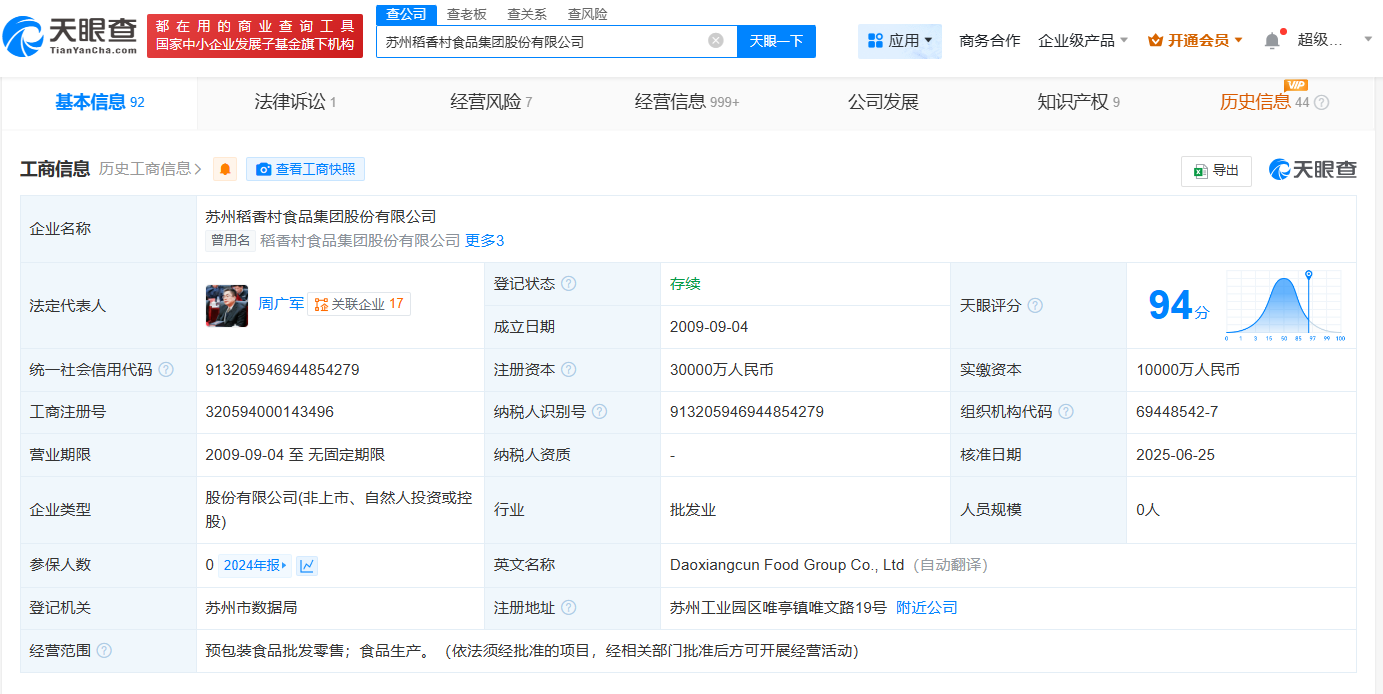Click the orange alert bell beside 历史工商信息
This screenshot has height=694, width=1383.
(x=225, y=169)
